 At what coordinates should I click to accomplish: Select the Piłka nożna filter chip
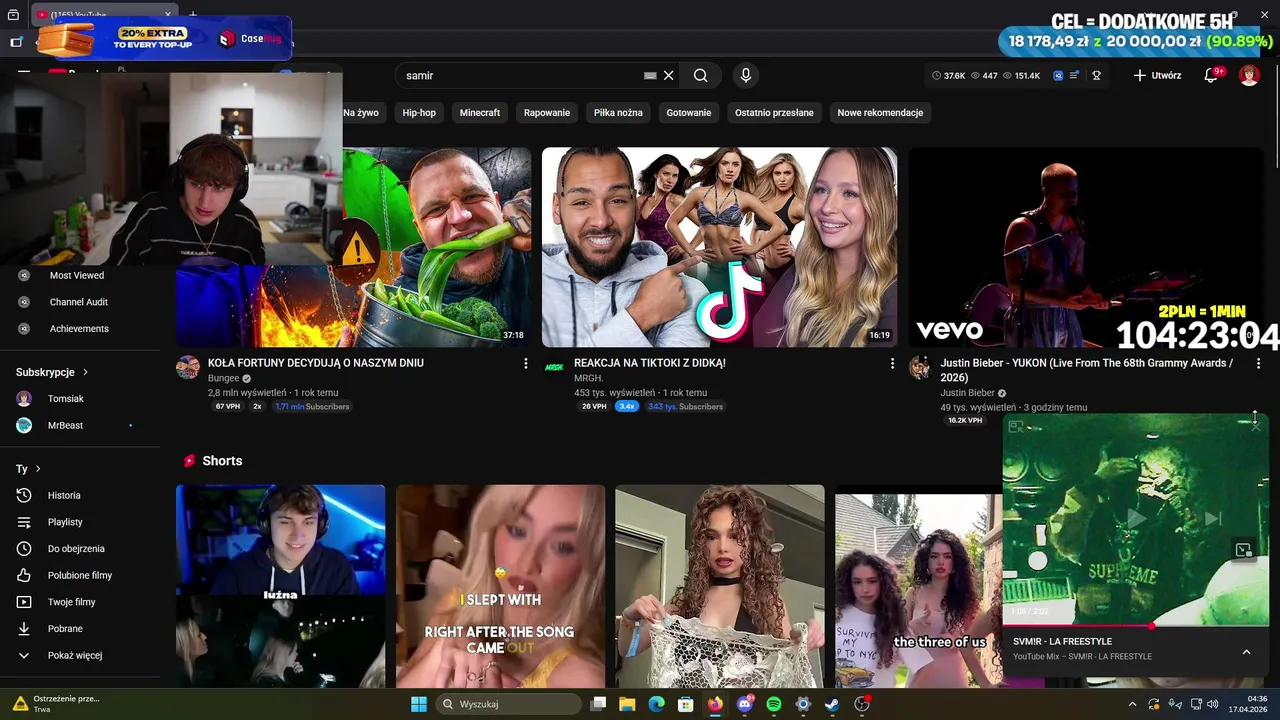tap(618, 113)
